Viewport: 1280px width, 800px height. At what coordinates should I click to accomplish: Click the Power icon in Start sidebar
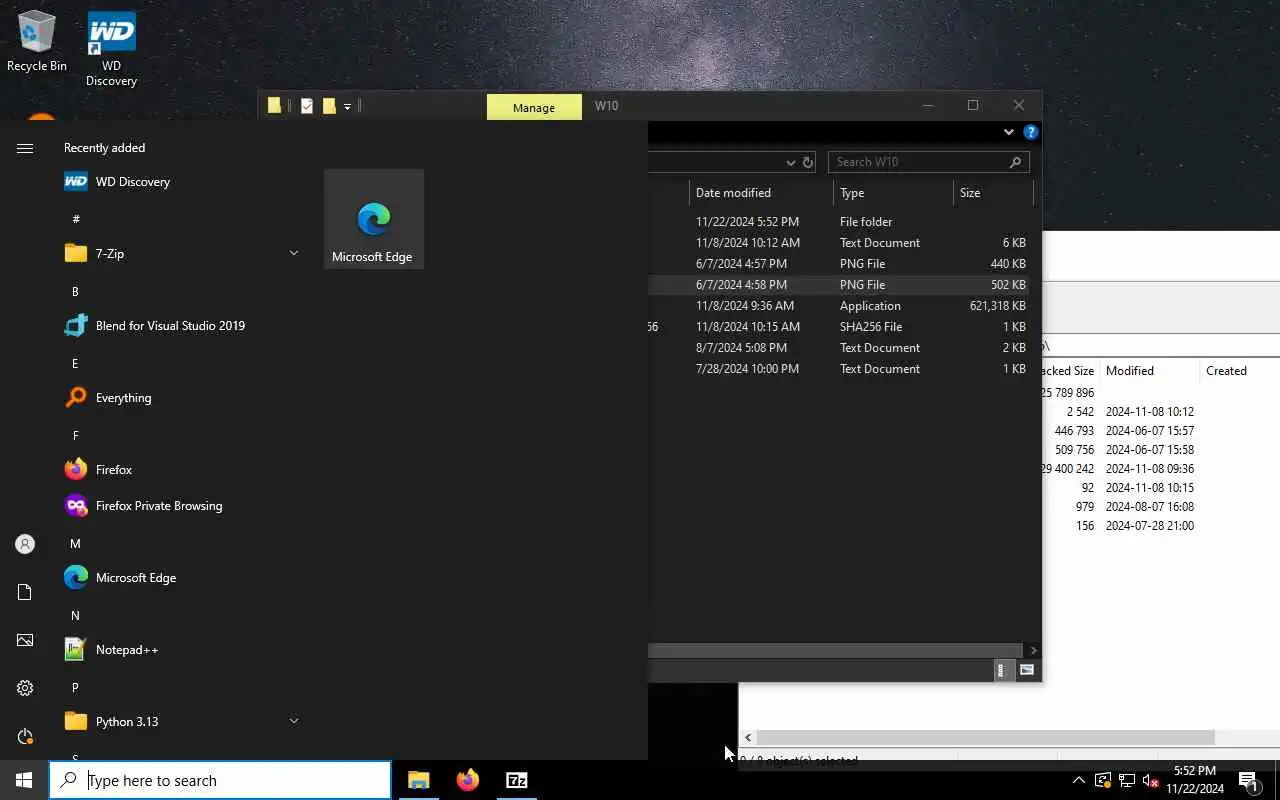pos(25,736)
